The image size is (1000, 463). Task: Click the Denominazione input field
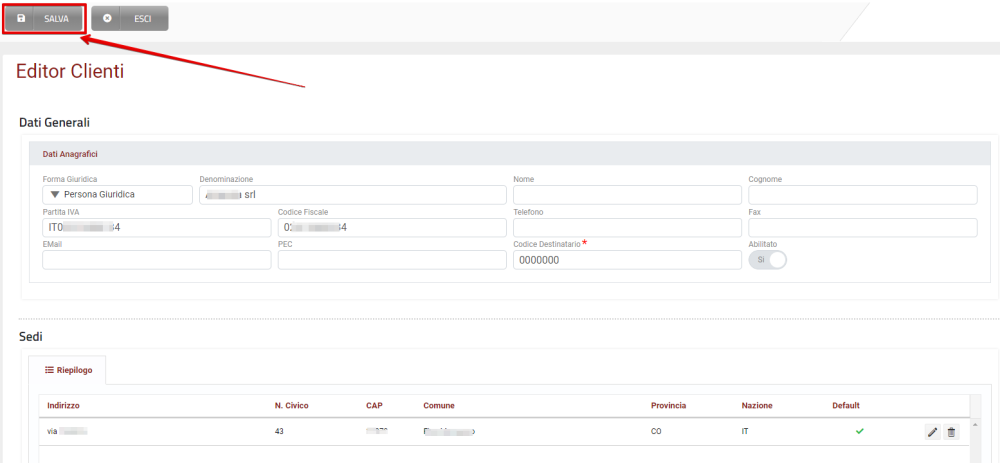353,195
